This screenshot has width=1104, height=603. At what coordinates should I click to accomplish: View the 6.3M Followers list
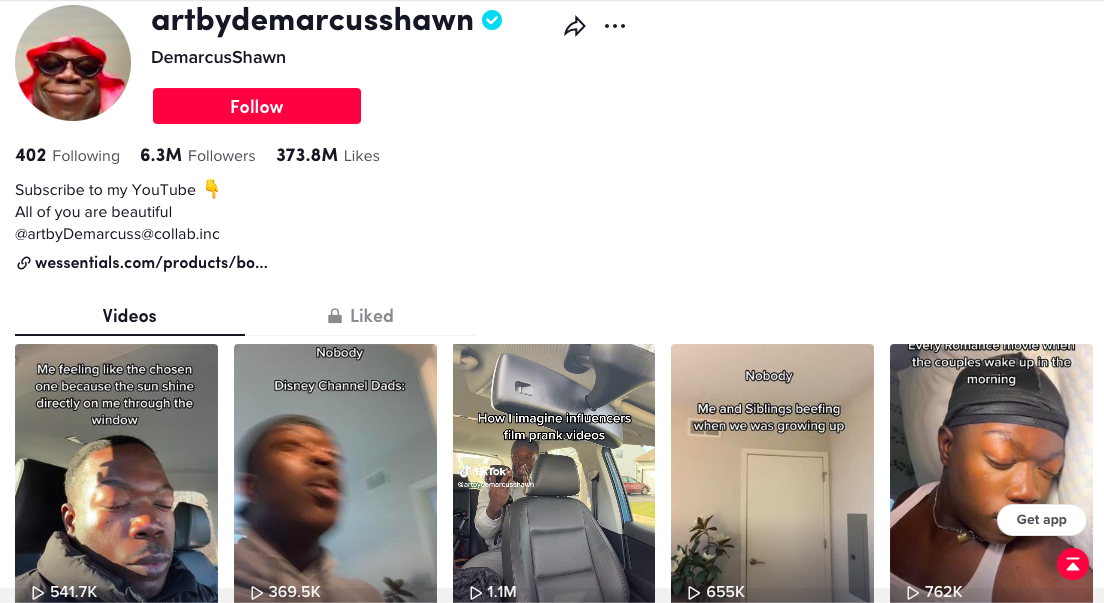pos(198,155)
